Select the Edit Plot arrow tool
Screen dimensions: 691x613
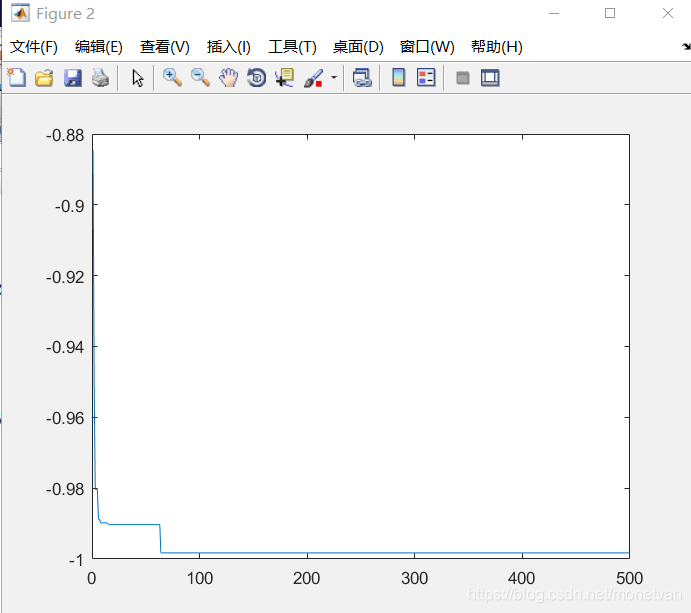click(x=137, y=78)
